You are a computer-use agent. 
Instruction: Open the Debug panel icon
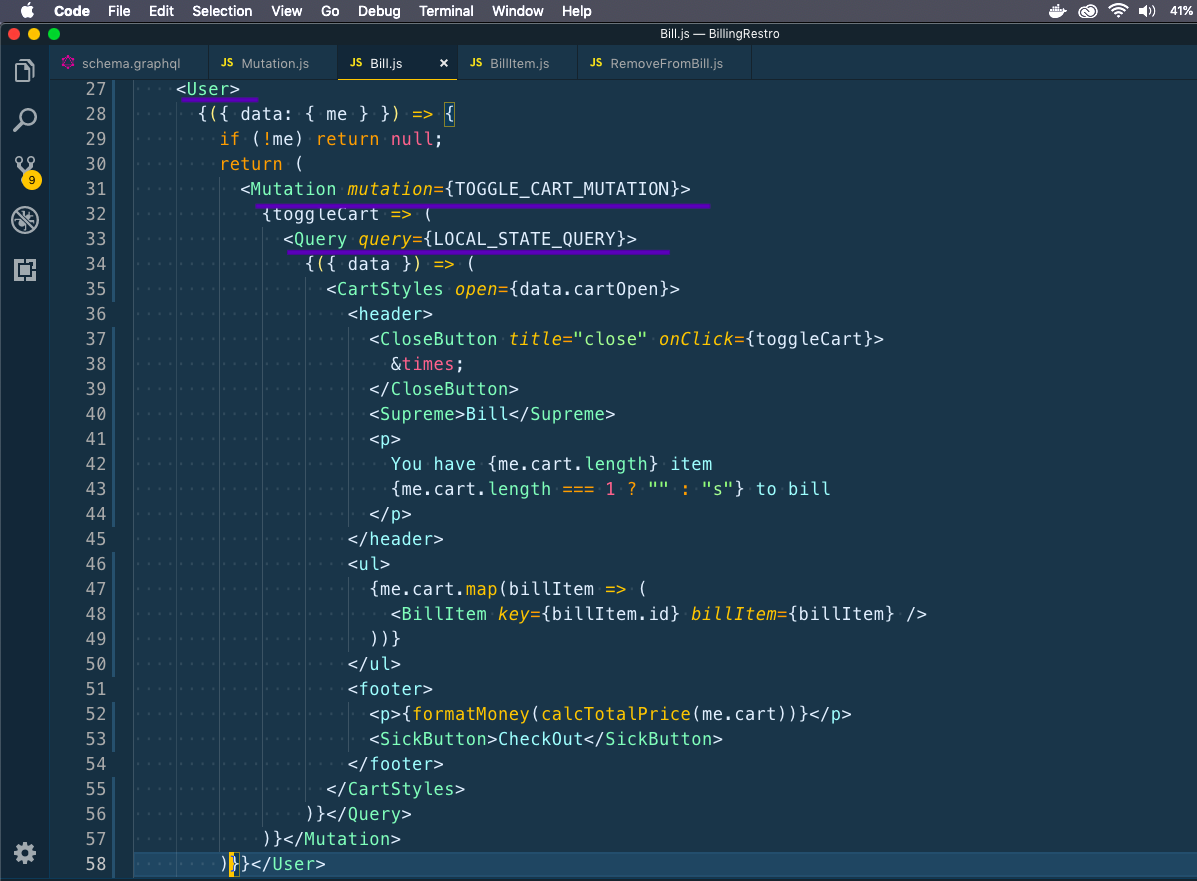(x=25, y=220)
